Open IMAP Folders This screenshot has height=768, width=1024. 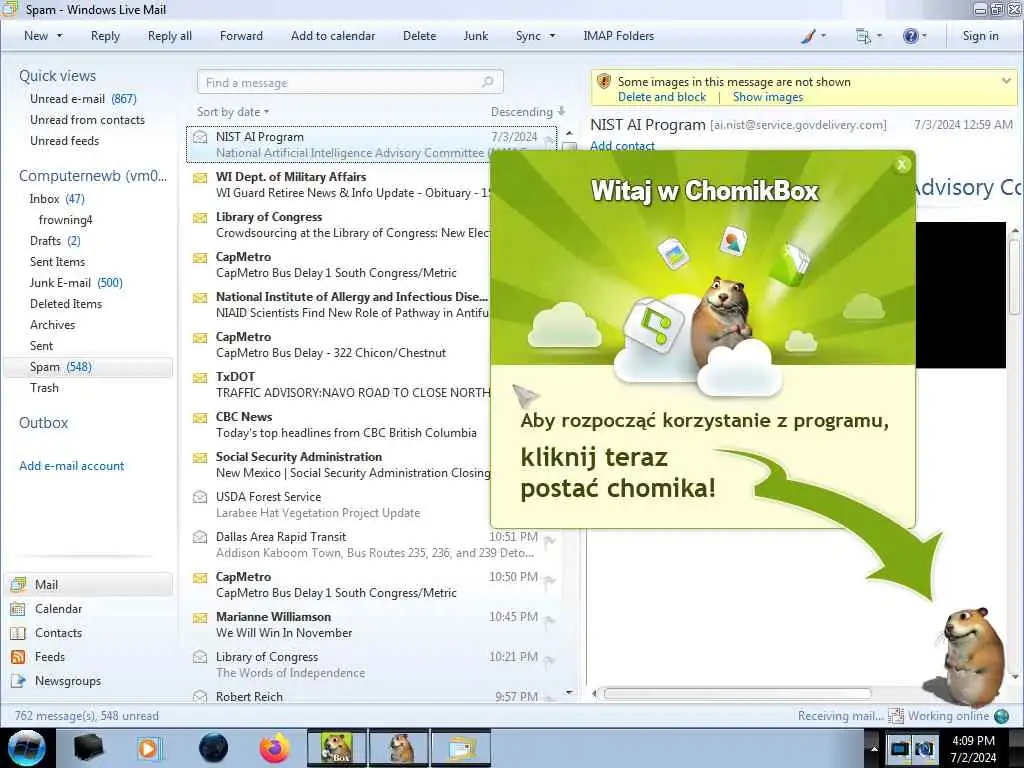(x=618, y=36)
